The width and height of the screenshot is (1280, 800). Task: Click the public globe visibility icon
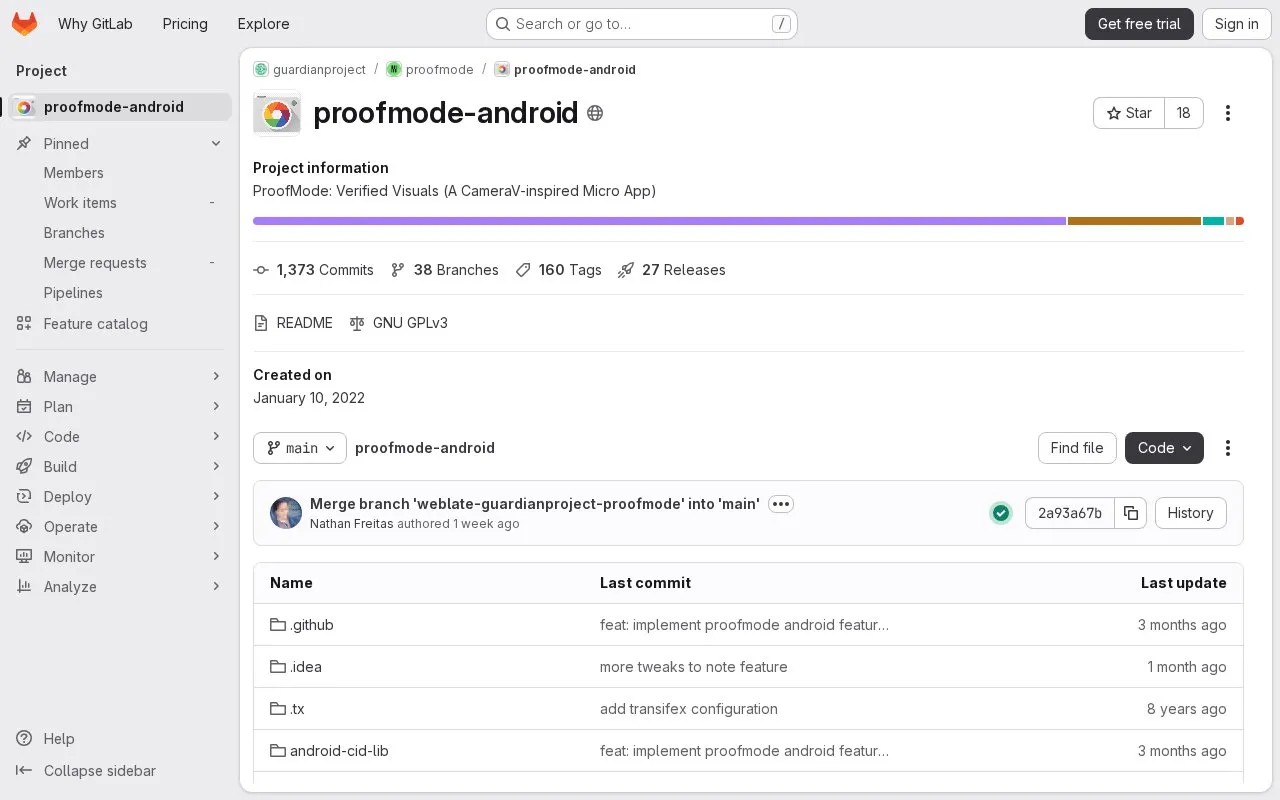coord(595,113)
